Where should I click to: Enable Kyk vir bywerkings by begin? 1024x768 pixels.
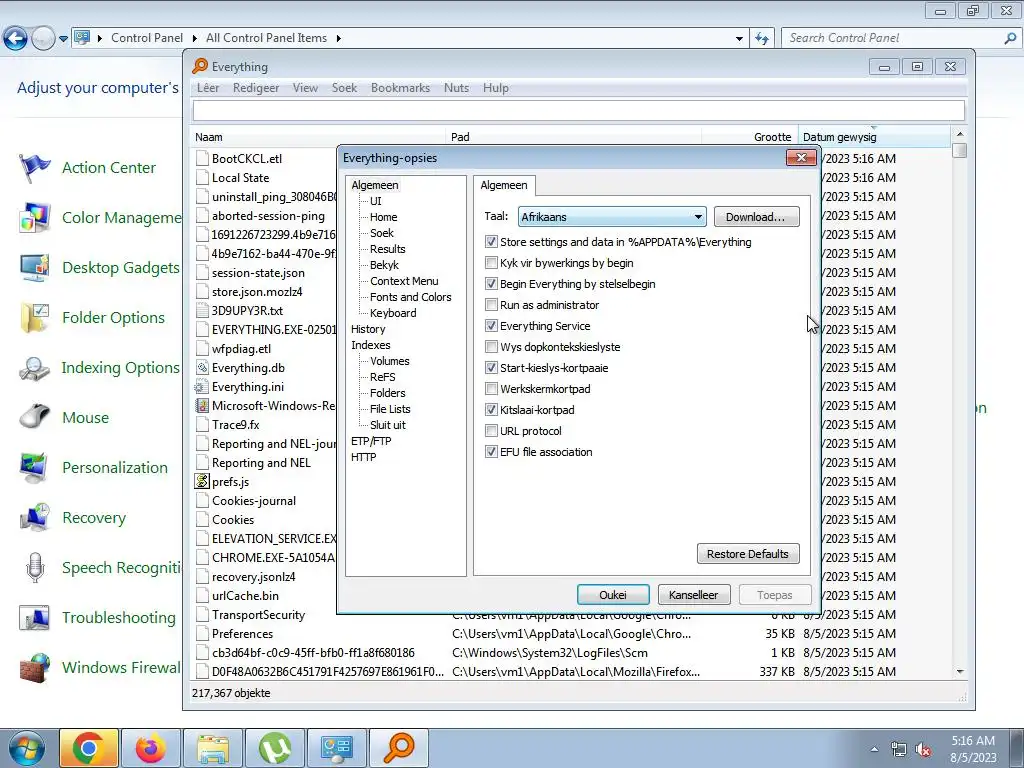[x=491, y=263]
